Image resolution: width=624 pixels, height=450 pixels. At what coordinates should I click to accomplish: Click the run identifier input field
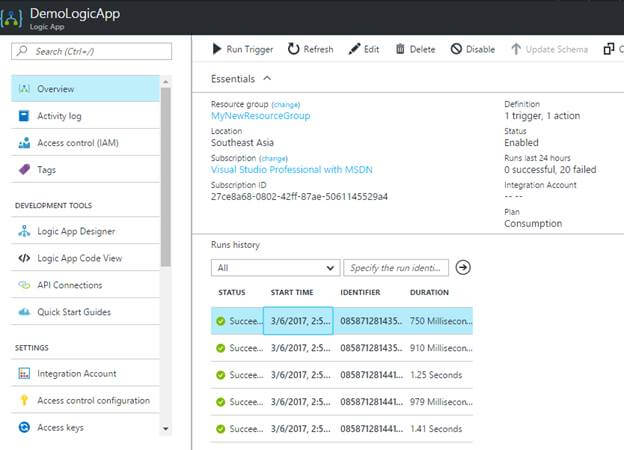[396, 268]
